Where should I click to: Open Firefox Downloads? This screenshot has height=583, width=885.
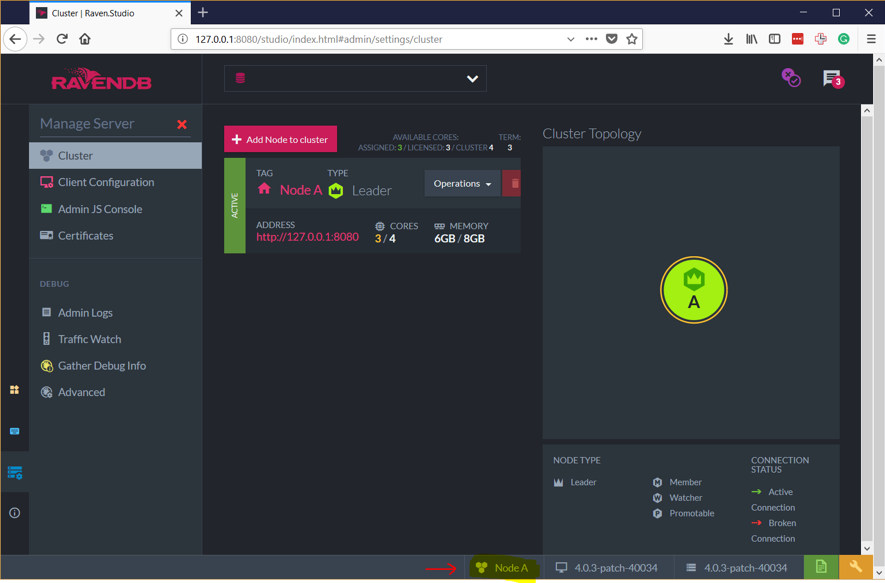(729, 39)
